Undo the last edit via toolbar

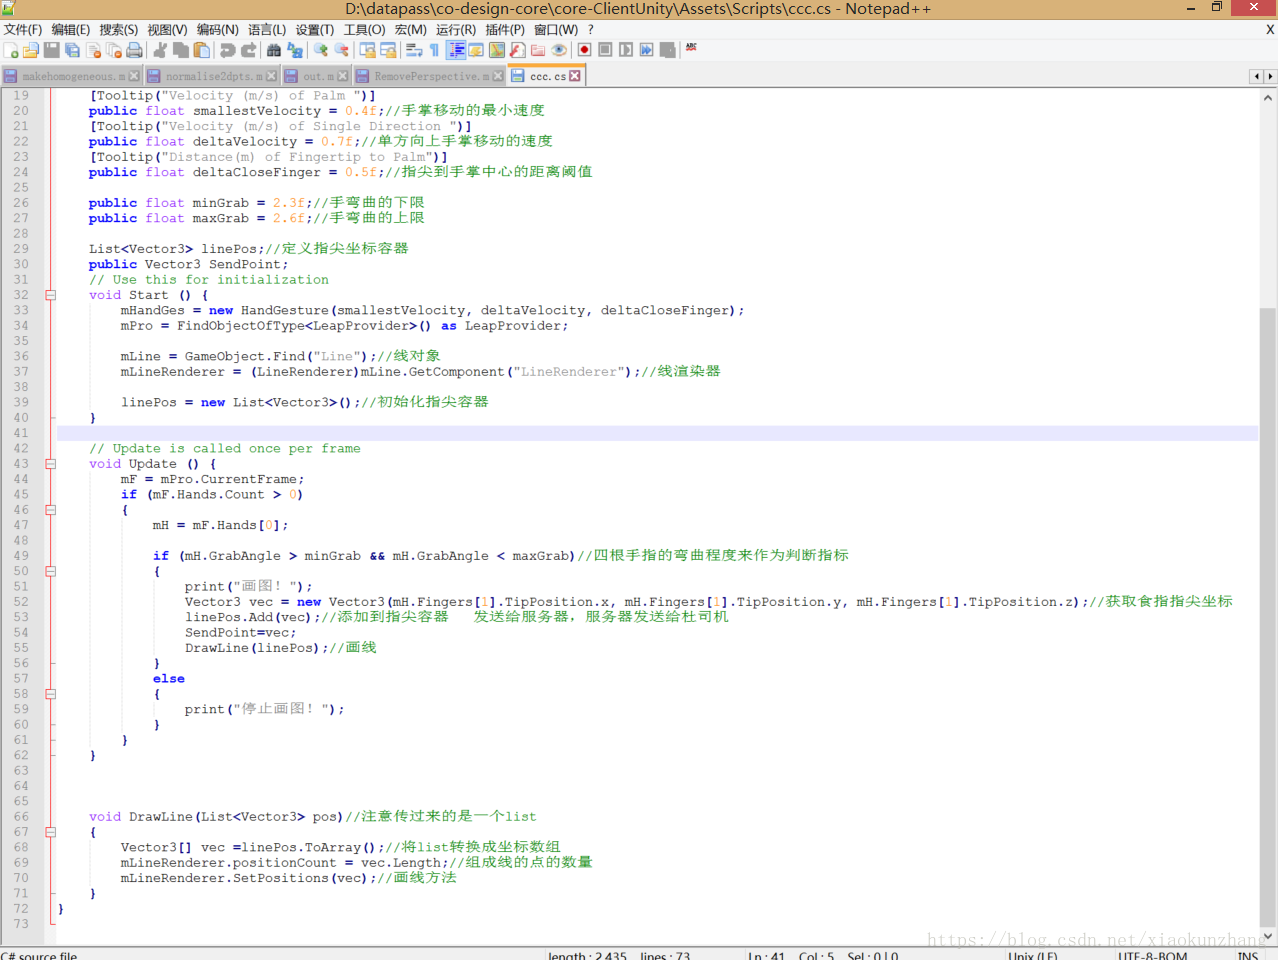coord(228,50)
